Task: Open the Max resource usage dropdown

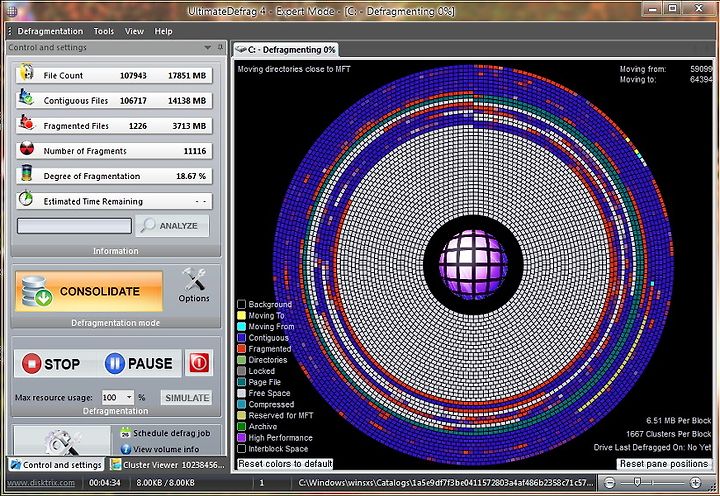Action: 129,397
